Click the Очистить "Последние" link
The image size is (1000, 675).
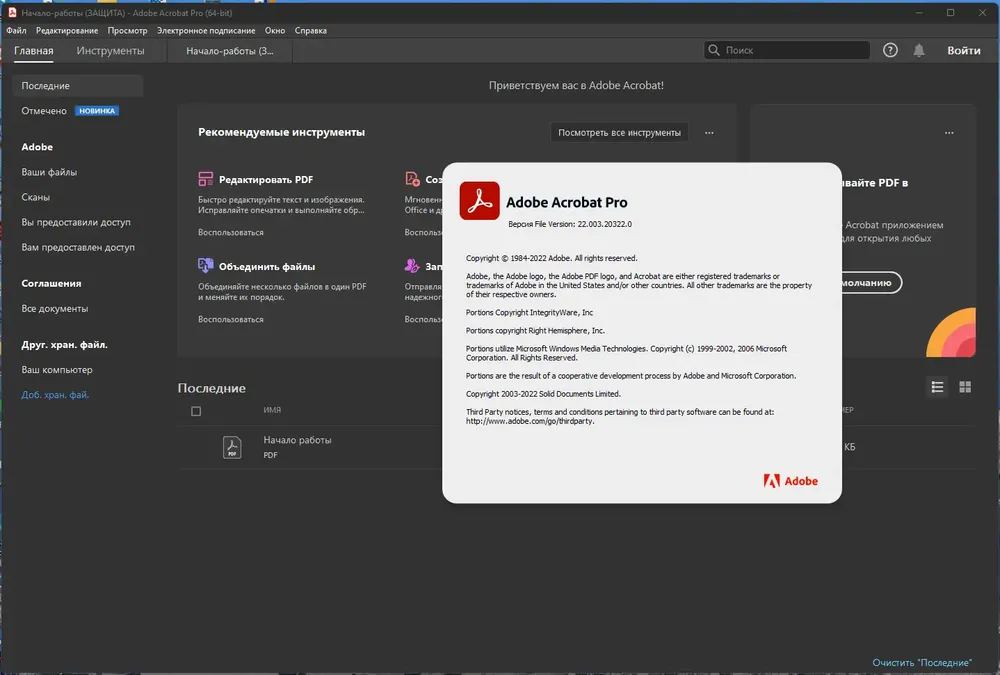coord(922,663)
